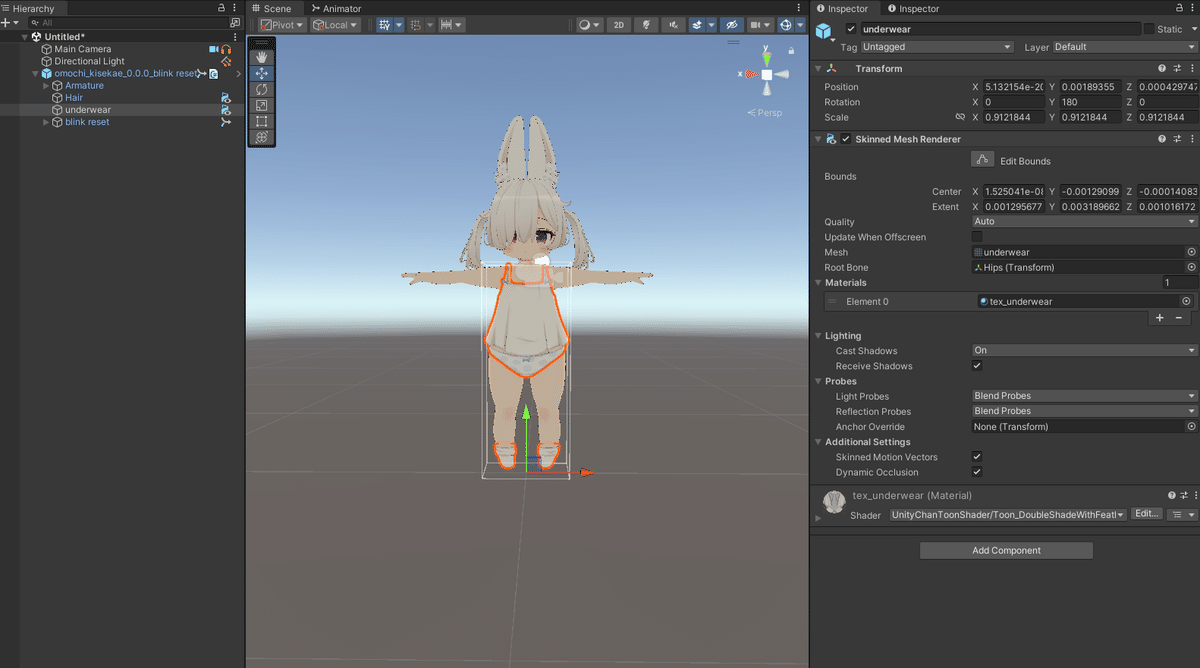Toggle scene audio with the mute icon

672,25
